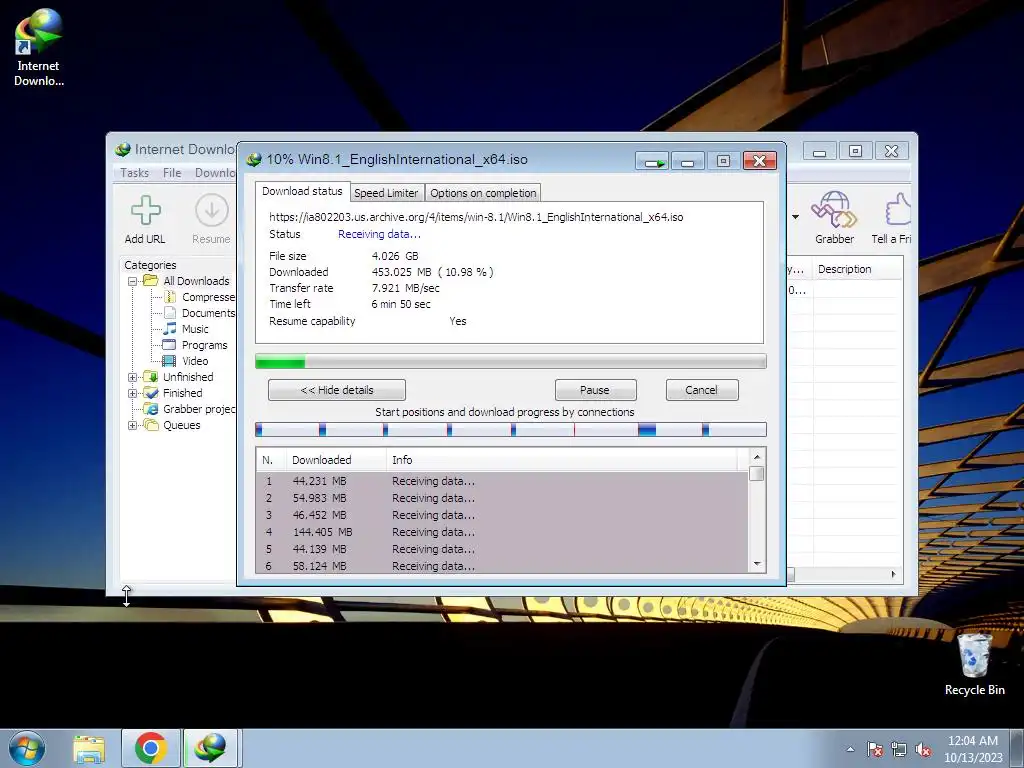
Task: Select connection row 3 with 46.452 MB
Action: point(502,515)
